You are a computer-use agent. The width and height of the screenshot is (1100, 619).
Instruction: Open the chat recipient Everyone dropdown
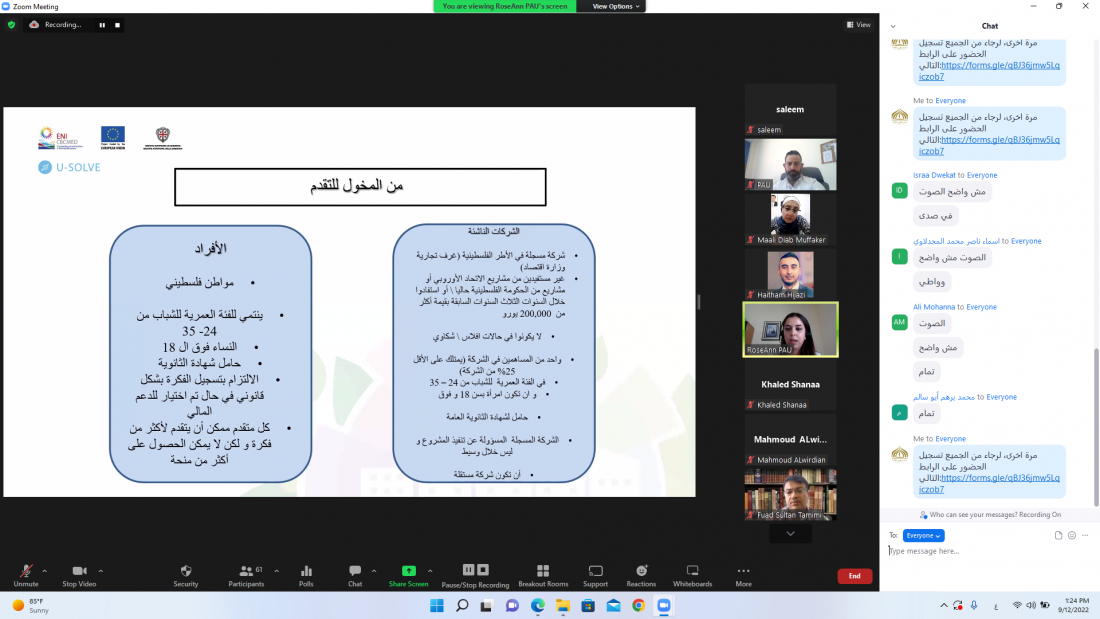(x=923, y=535)
